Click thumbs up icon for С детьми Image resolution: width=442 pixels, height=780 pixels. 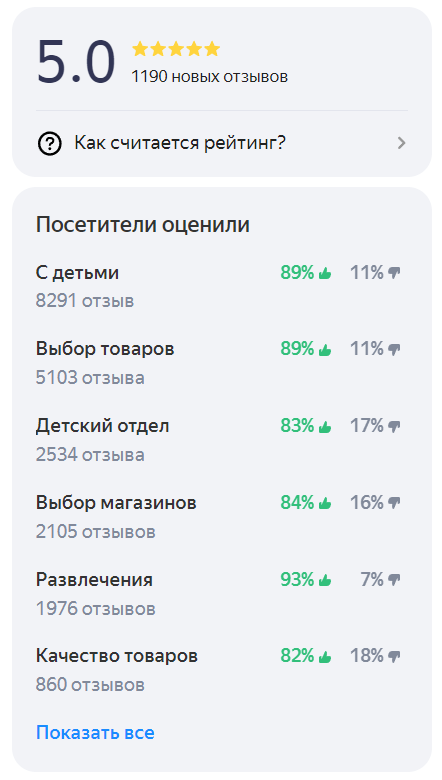(x=325, y=273)
